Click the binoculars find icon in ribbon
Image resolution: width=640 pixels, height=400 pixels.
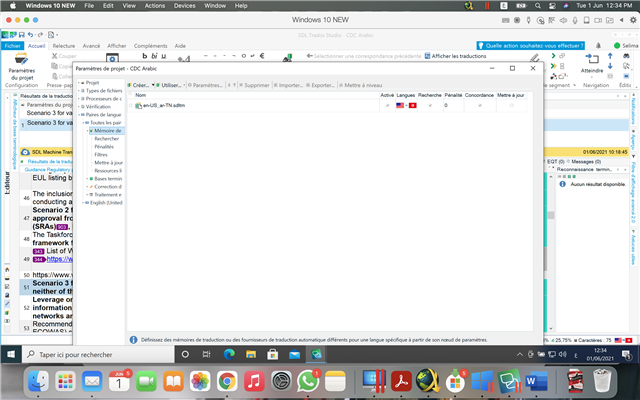(626, 56)
